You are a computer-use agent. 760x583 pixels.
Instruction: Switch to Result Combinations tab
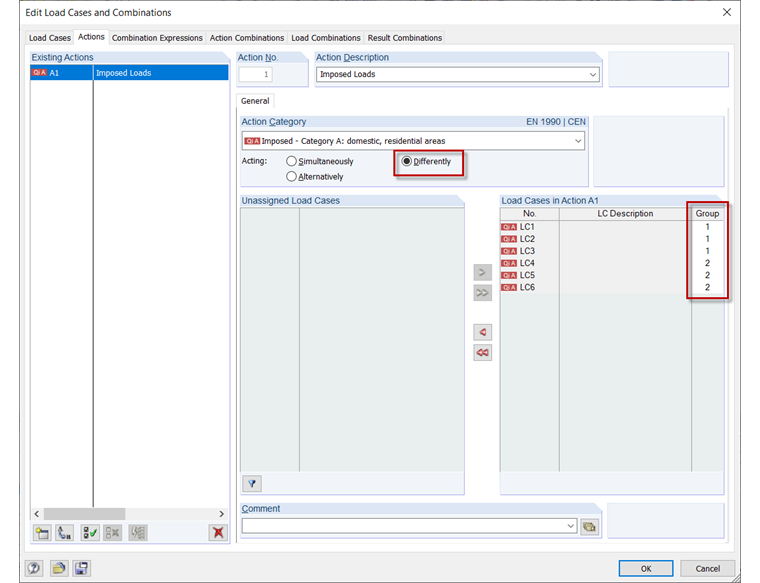(405, 38)
